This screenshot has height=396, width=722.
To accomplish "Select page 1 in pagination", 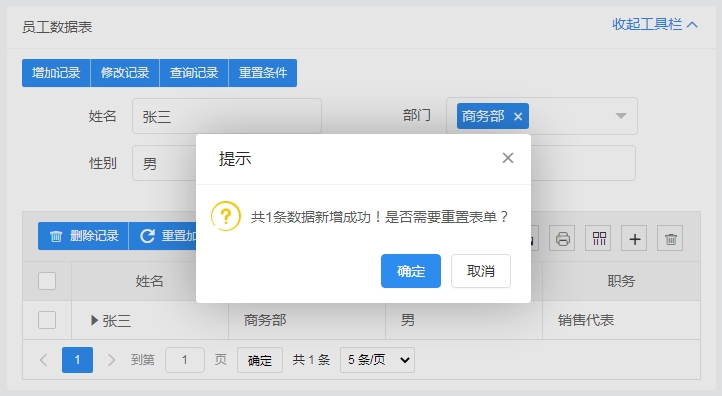I will tap(77, 360).
